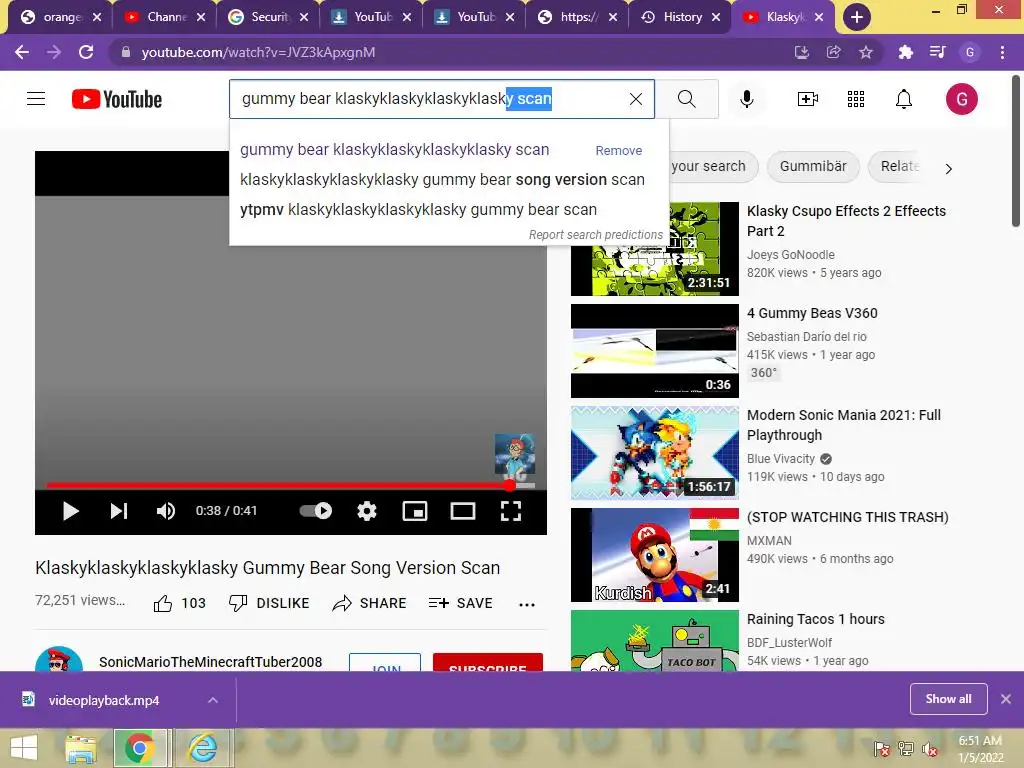Open the YouTube apps grid
Viewport: 1024px width, 768px height.
coord(856,99)
